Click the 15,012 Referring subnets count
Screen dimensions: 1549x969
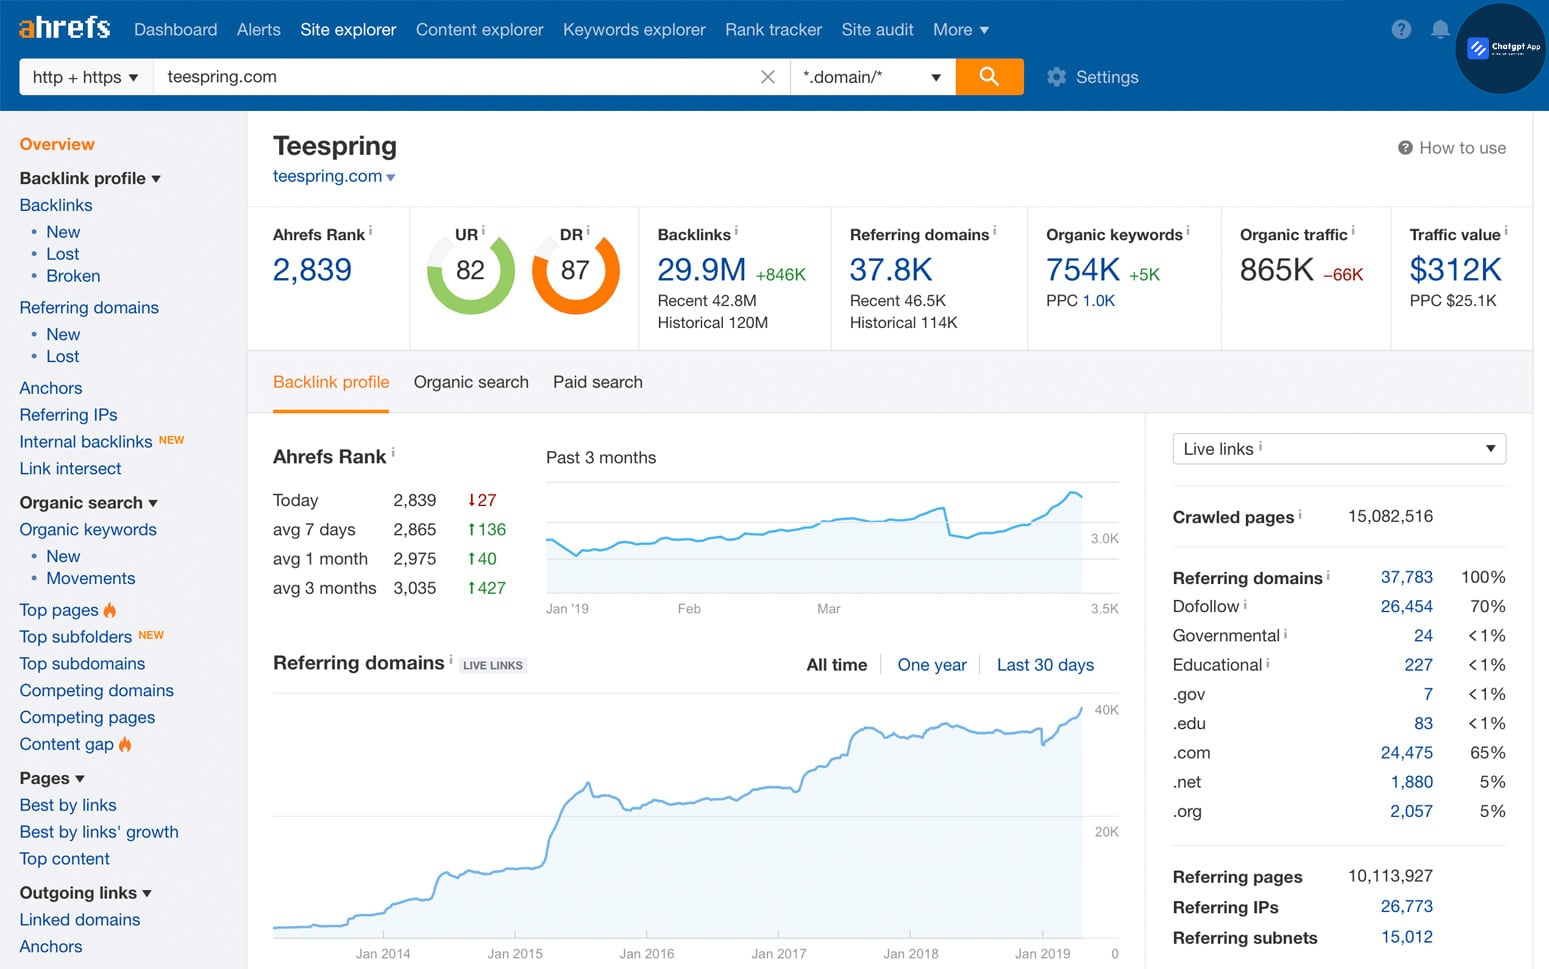pyautogui.click(x=1407, y=937)
